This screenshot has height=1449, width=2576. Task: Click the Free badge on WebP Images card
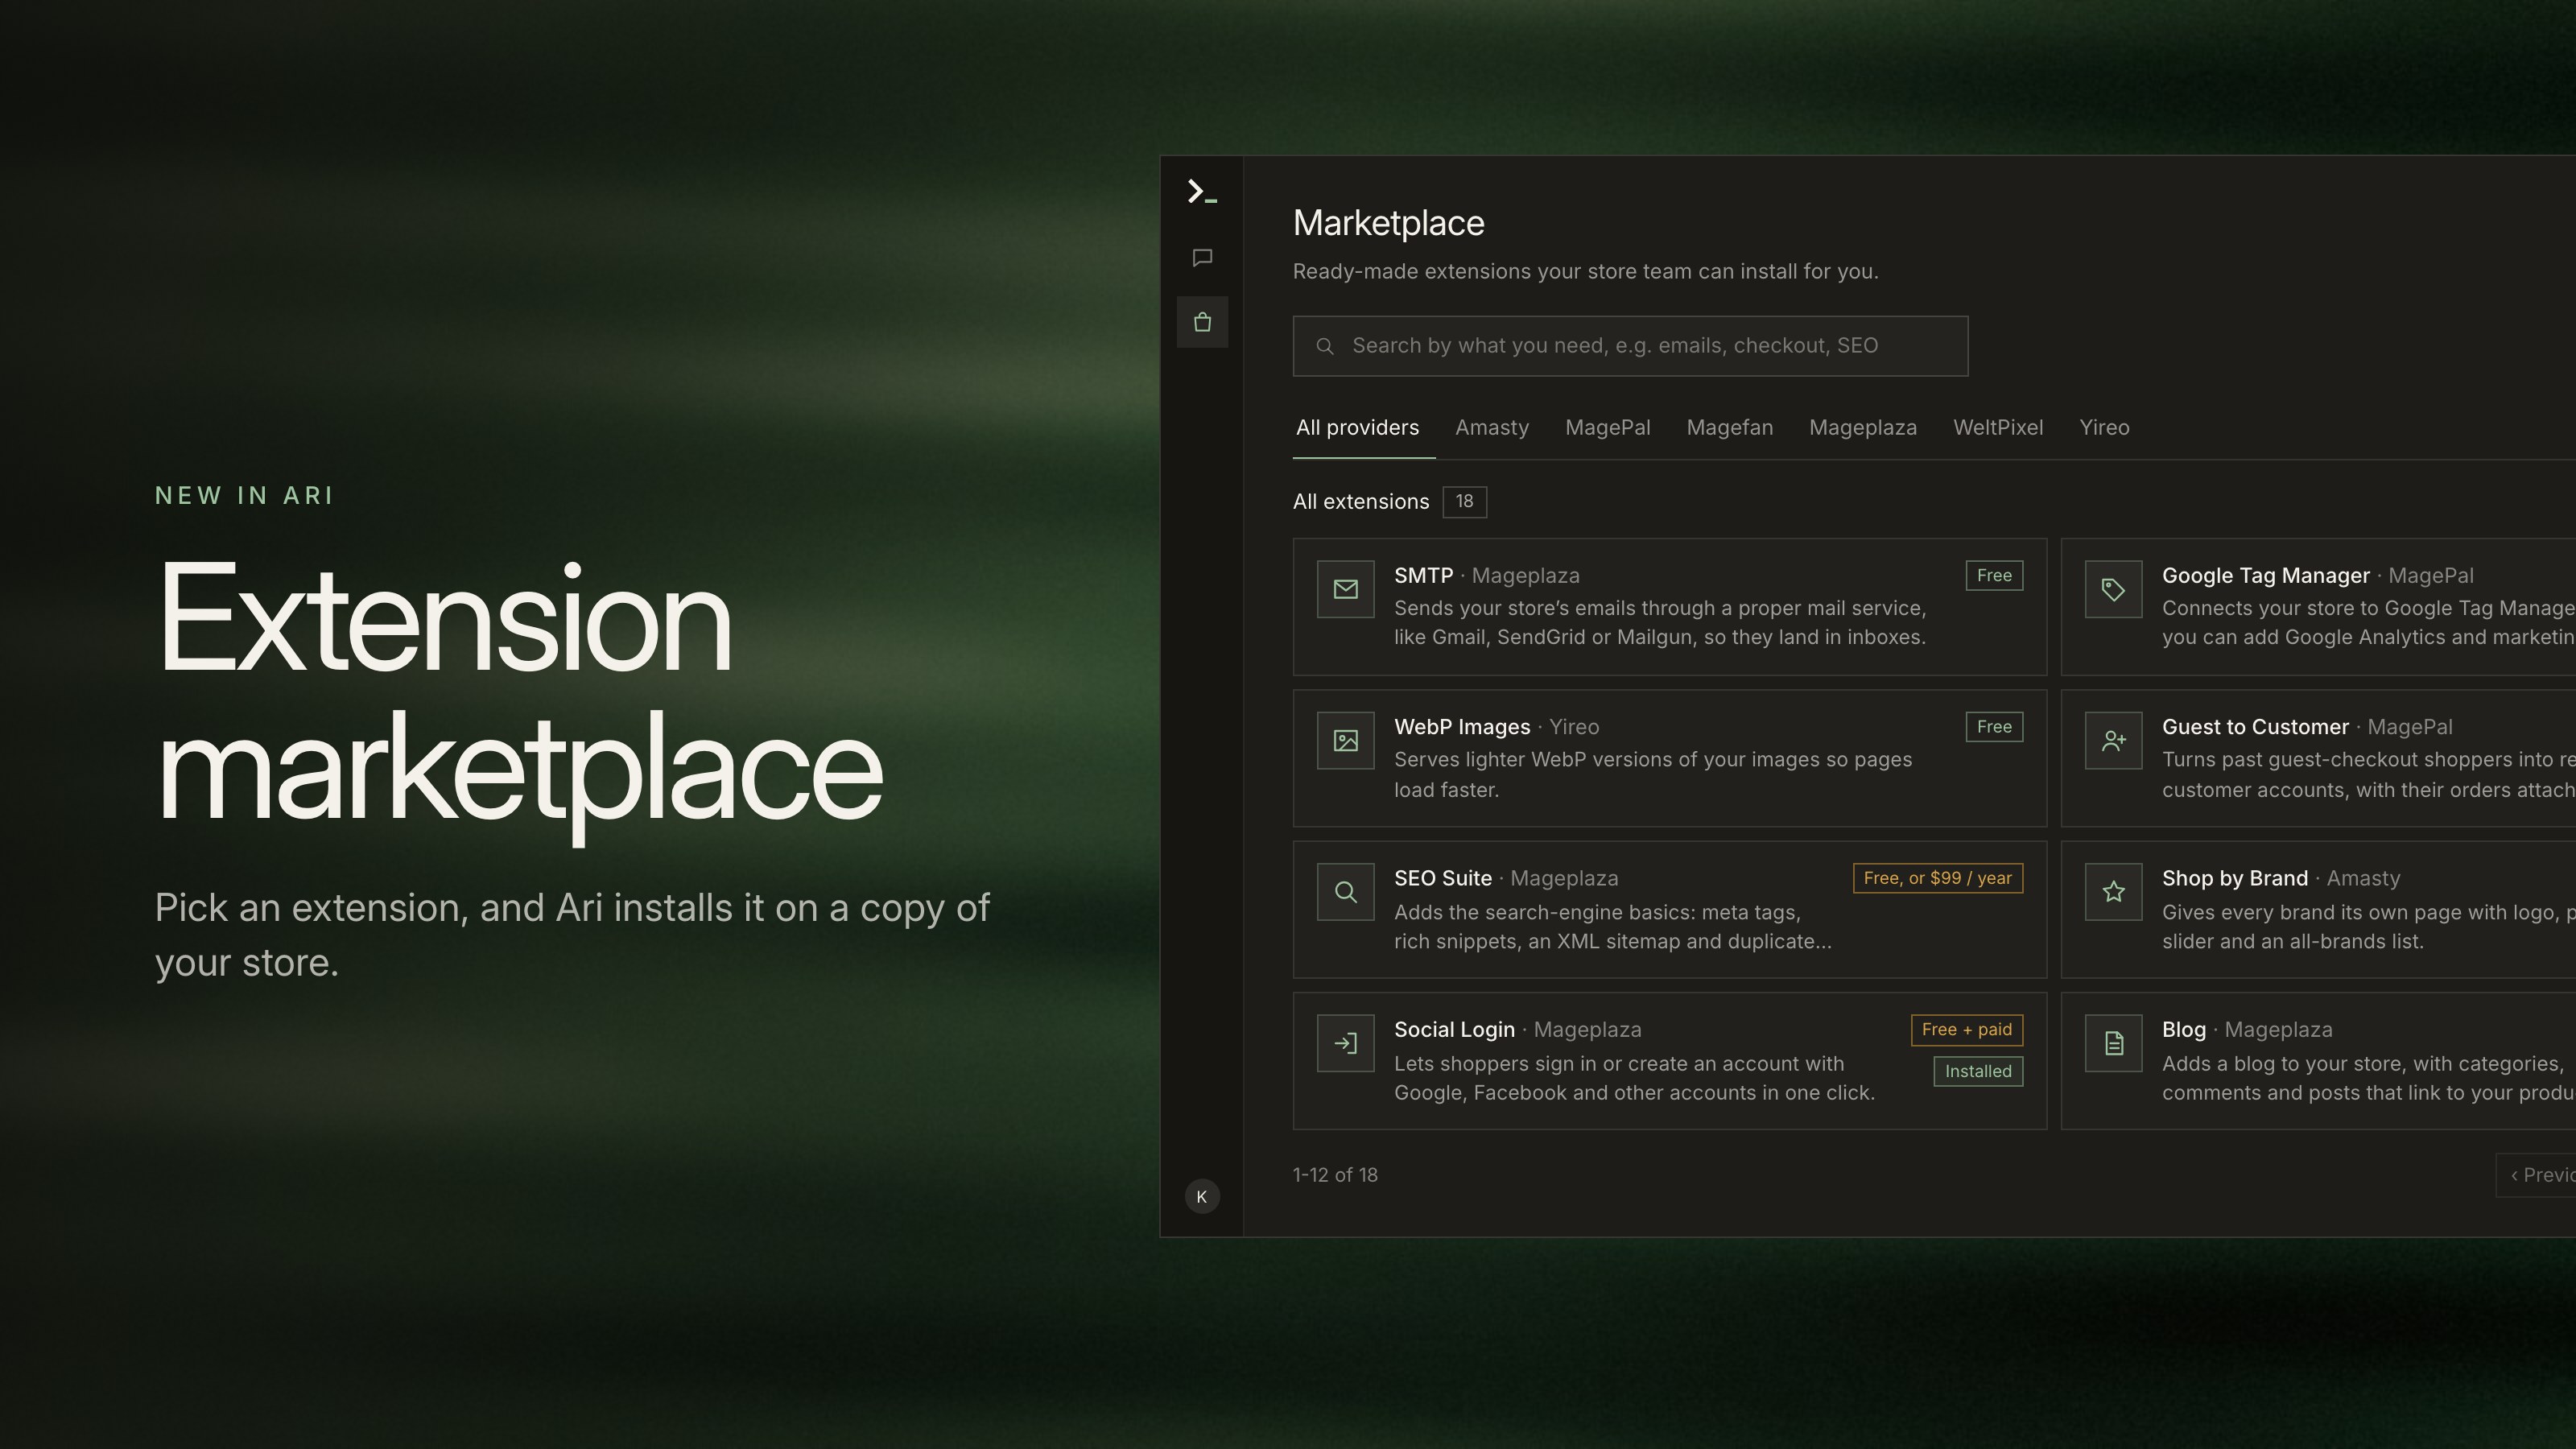(x=1994, y=727)
